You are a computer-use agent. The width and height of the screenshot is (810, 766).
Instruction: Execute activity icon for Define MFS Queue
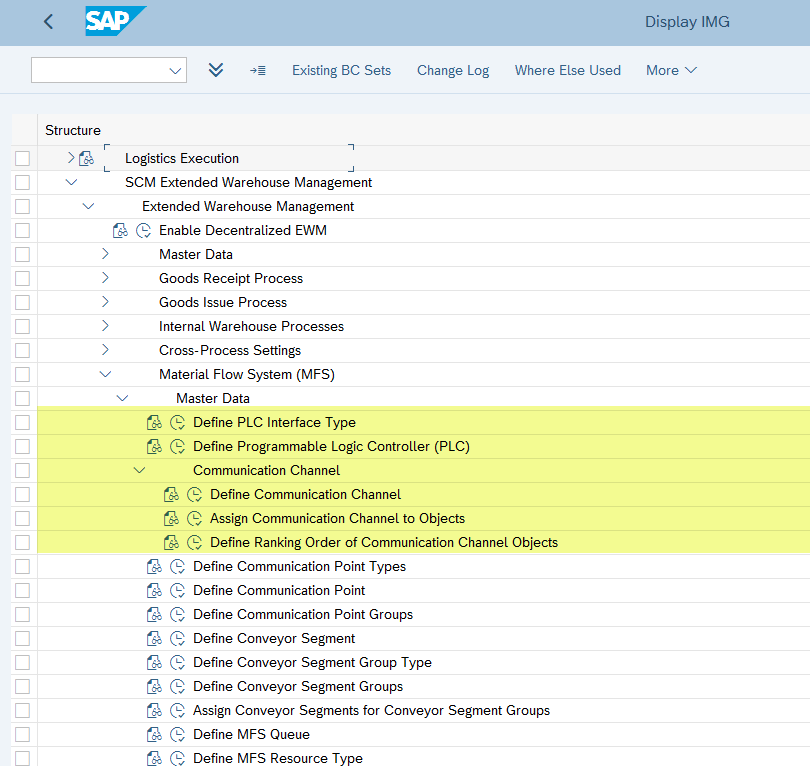(178, 735)
